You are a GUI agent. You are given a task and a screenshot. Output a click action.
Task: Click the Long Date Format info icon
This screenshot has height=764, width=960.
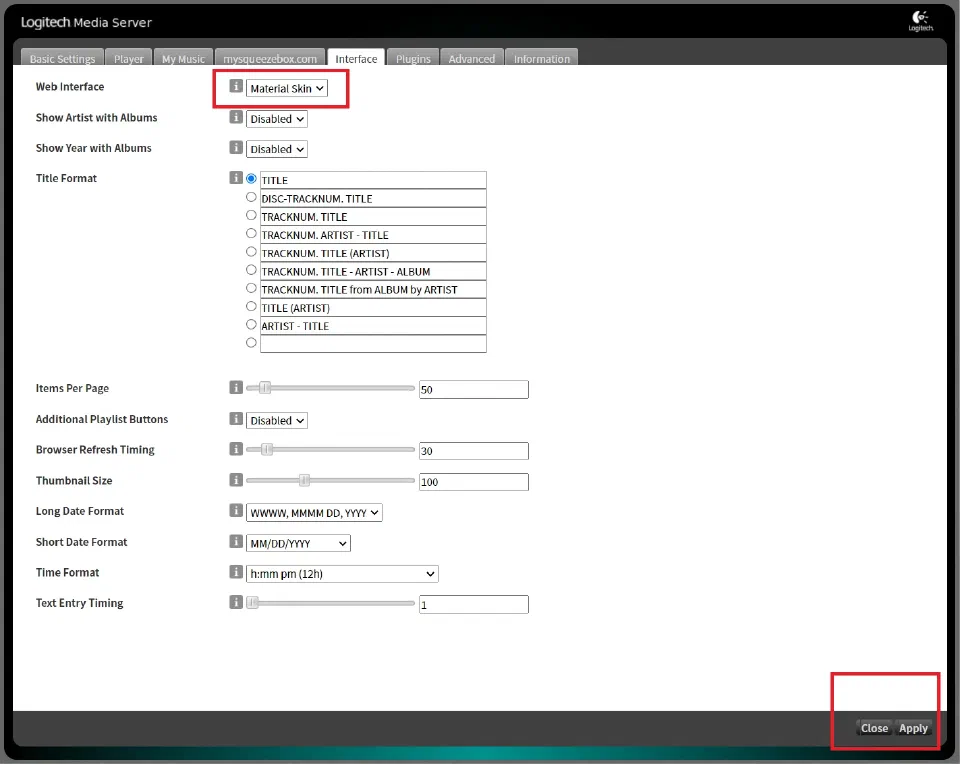[x=236, y=511]
